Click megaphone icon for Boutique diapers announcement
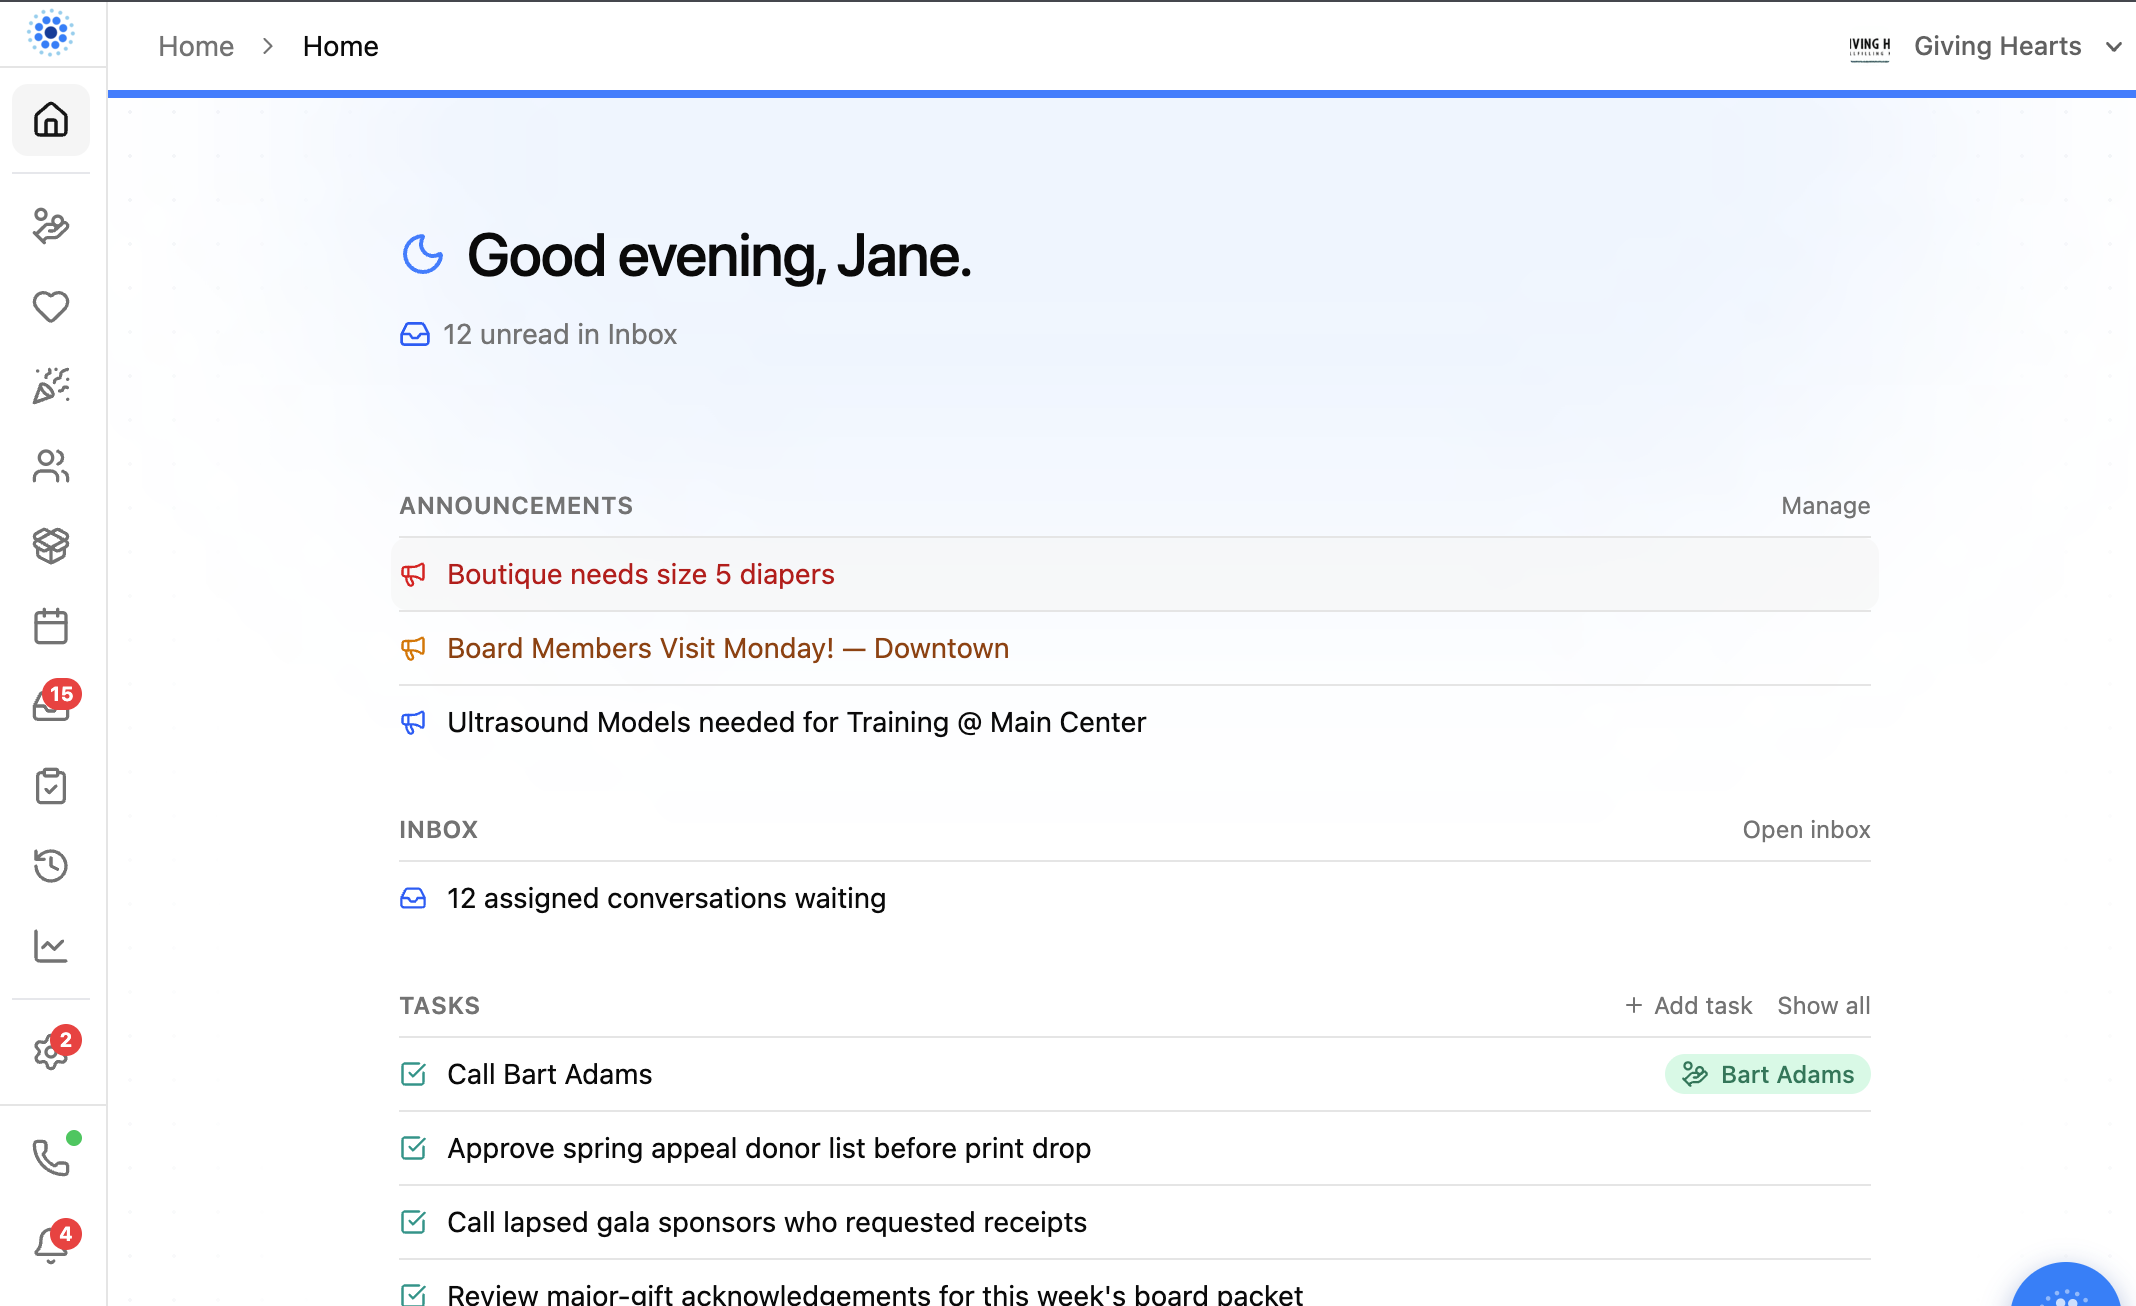Image resolution: width=2136 pixels, height=1306 pixels. pos(413,574)
